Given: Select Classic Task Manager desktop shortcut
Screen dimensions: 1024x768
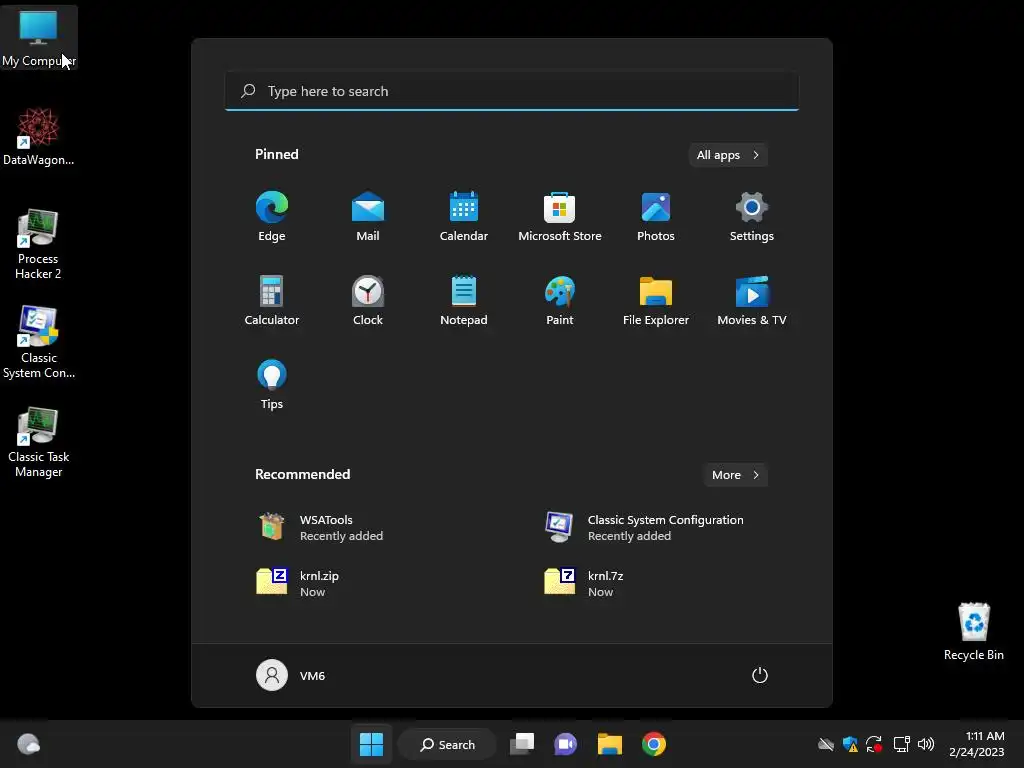Looking at the screenshot, I should click(39, 442).
